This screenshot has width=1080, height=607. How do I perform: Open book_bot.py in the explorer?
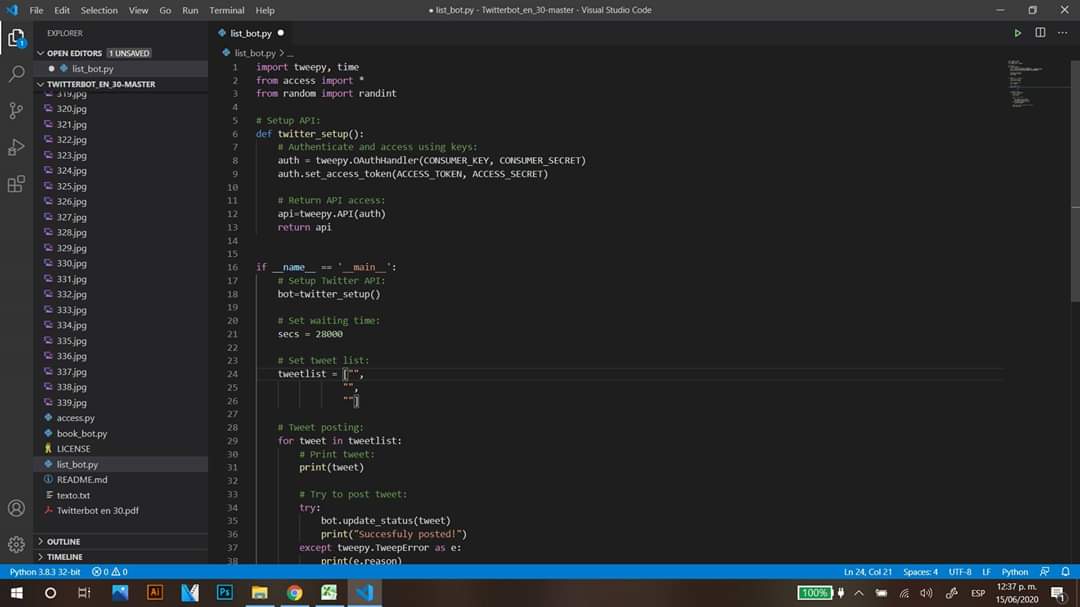tap(82, 433)
